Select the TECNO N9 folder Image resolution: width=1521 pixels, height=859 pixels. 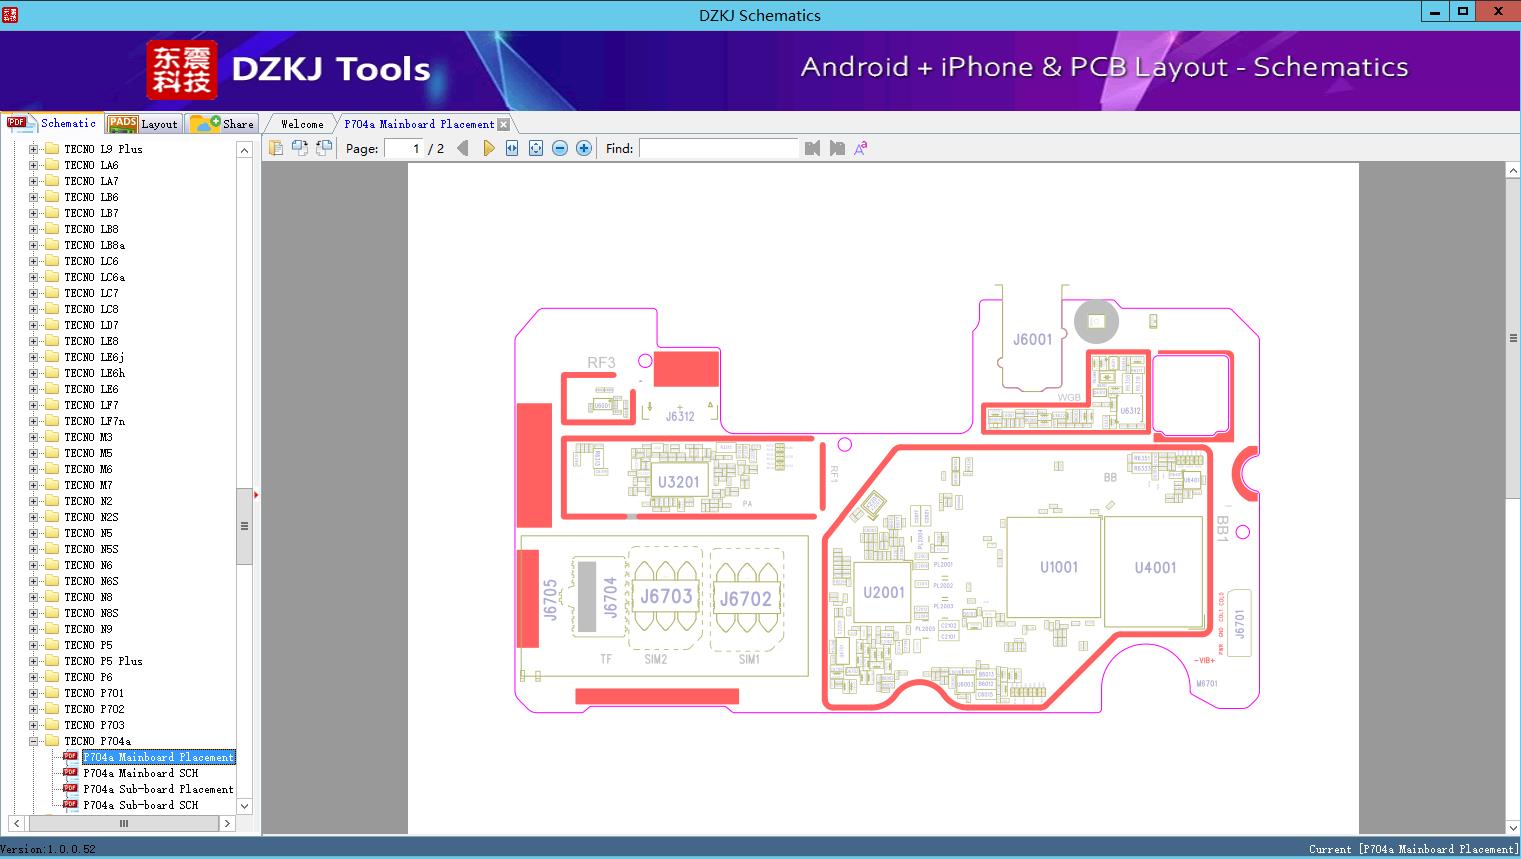tap(88, 629)
